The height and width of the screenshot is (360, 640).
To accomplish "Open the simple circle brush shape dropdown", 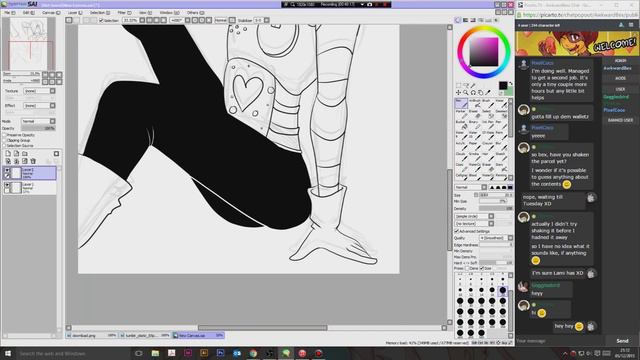I will coord(474,216).
